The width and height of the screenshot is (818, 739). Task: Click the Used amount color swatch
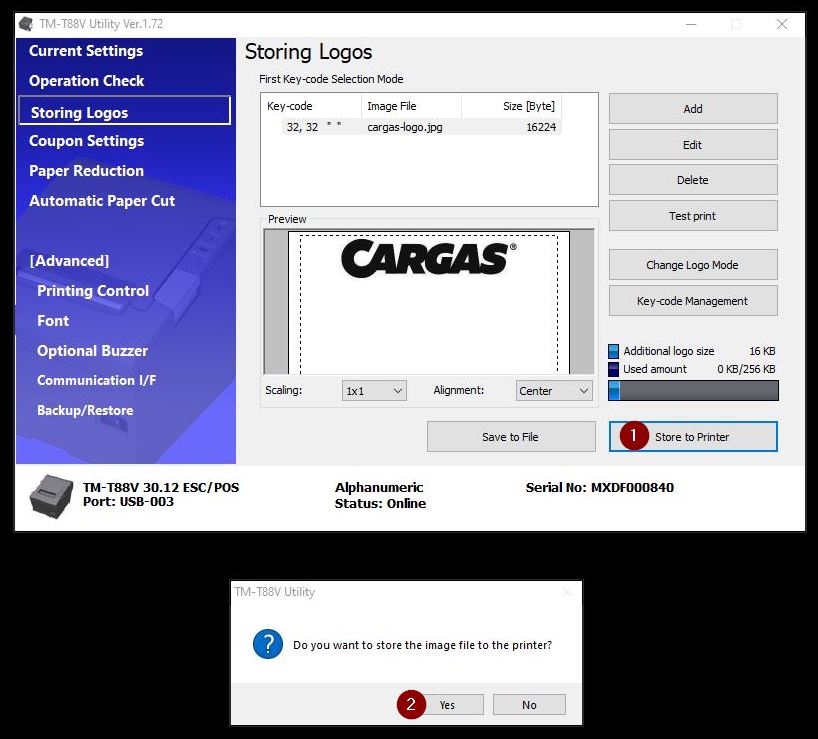[x=614, y=369]
